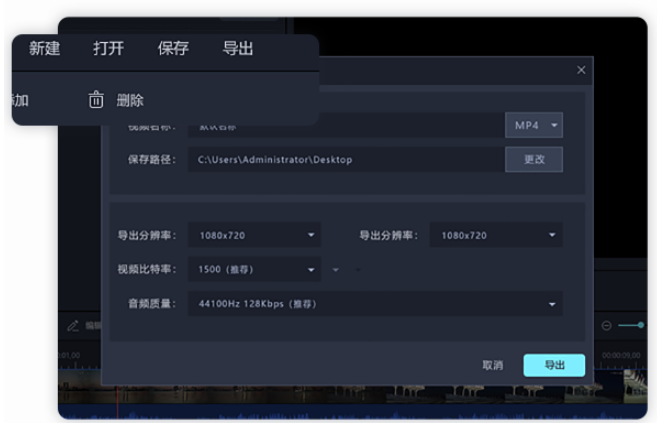Open the MP4 format dropdown
The height and width of the screenshot is (423, 657).
coord(534,125)
